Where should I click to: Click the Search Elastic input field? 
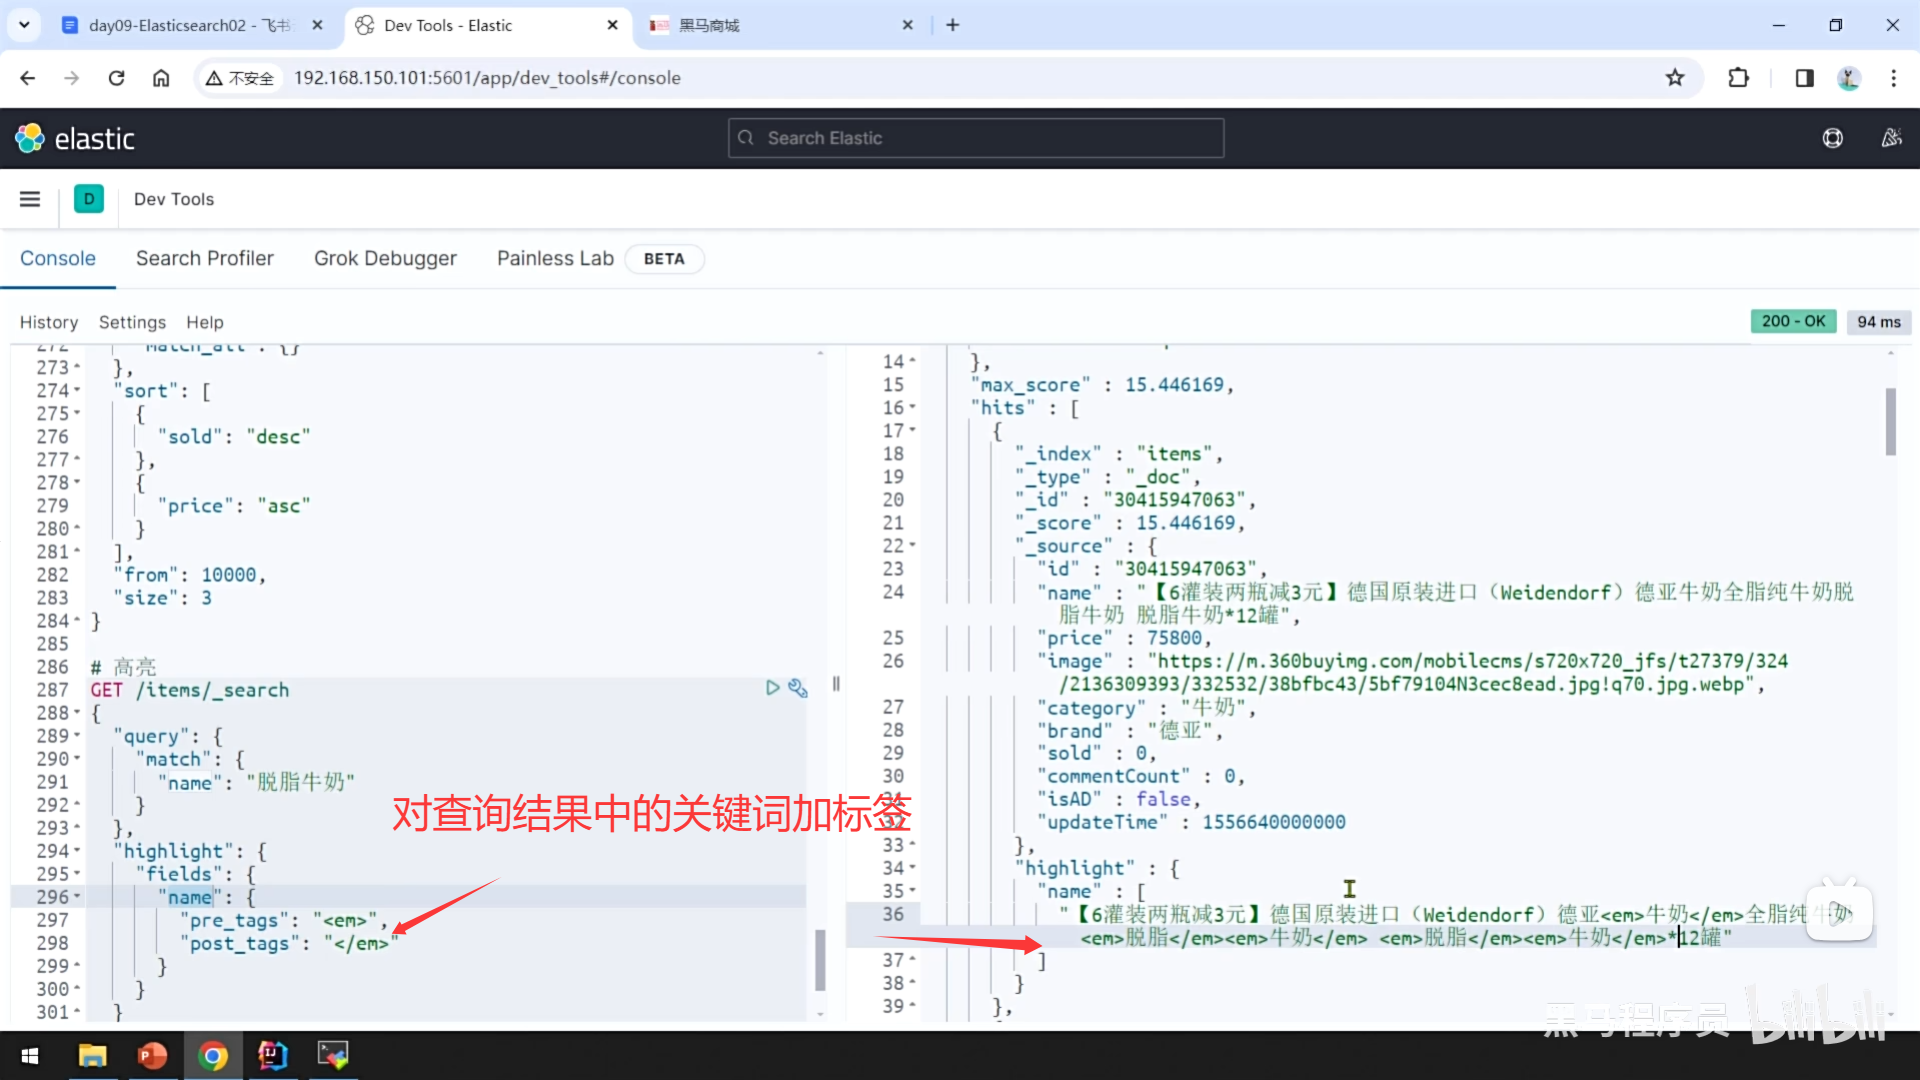point(975,138)
